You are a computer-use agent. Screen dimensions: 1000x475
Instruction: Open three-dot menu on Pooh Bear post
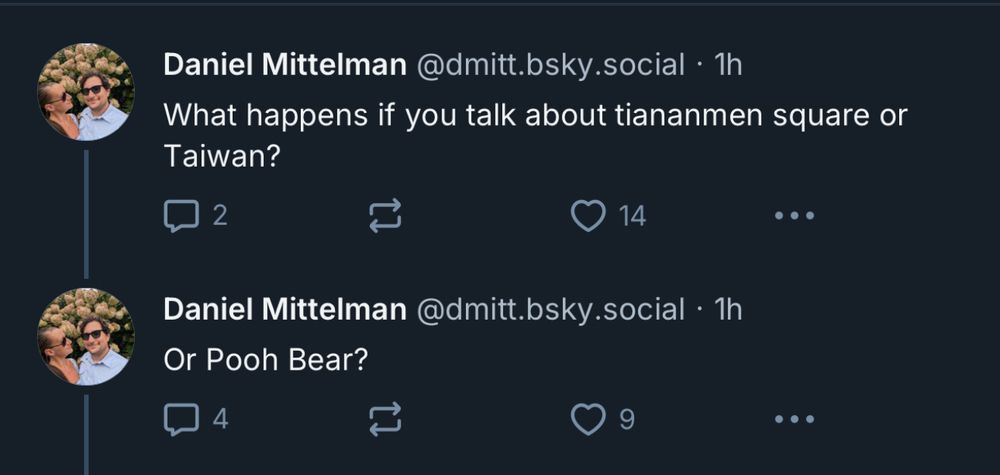[x=795, y=418]
